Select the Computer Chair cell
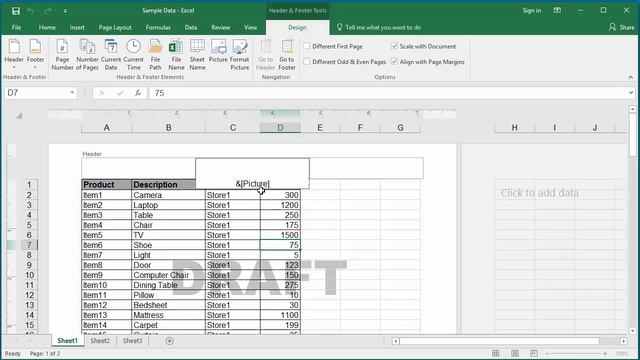Screen dimensions: 640x360 (x=168, y=275)
